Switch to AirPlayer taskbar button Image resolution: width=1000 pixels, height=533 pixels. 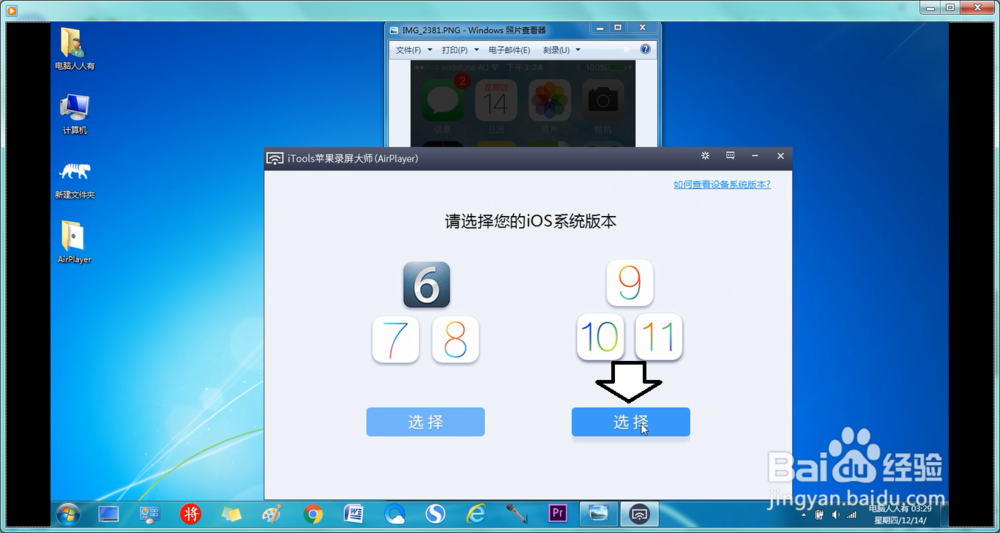pyautogui.click(x=640, y=514)
